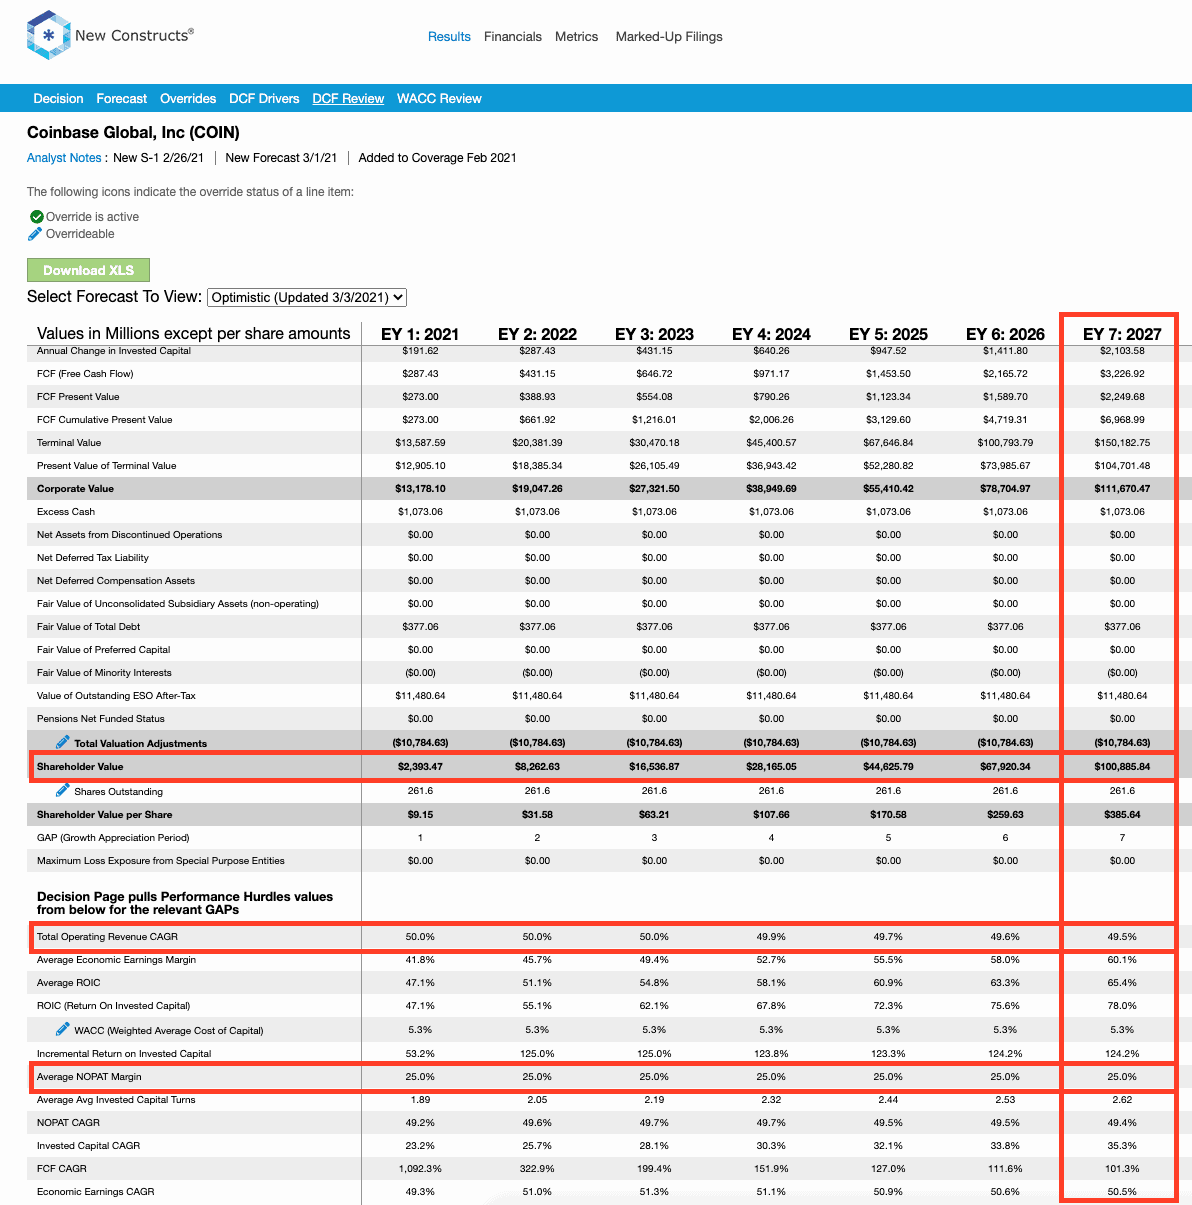Click Present Value of Terminal Value label
Image resolution: width=1192 pixels, height=1205 pixels.
(107, 466)
